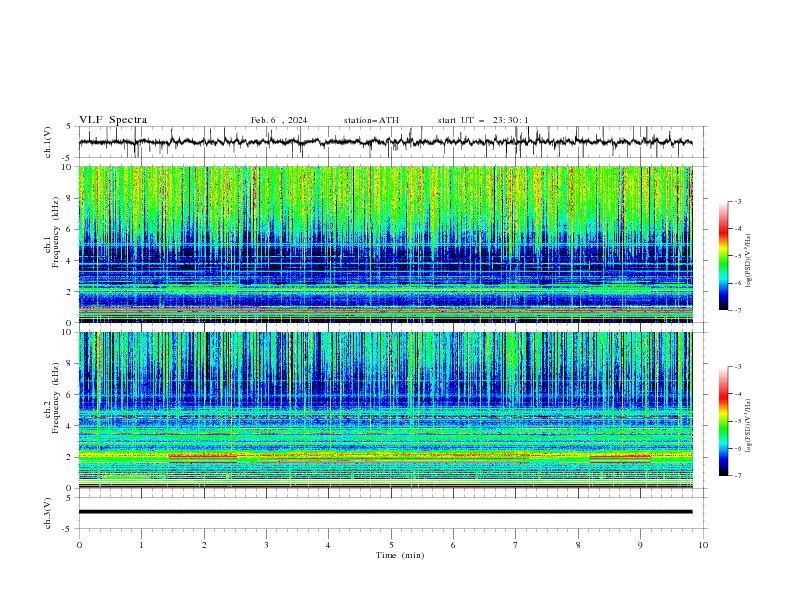Click the date label "Feb. 6 , 2024"

pos(279,120)
